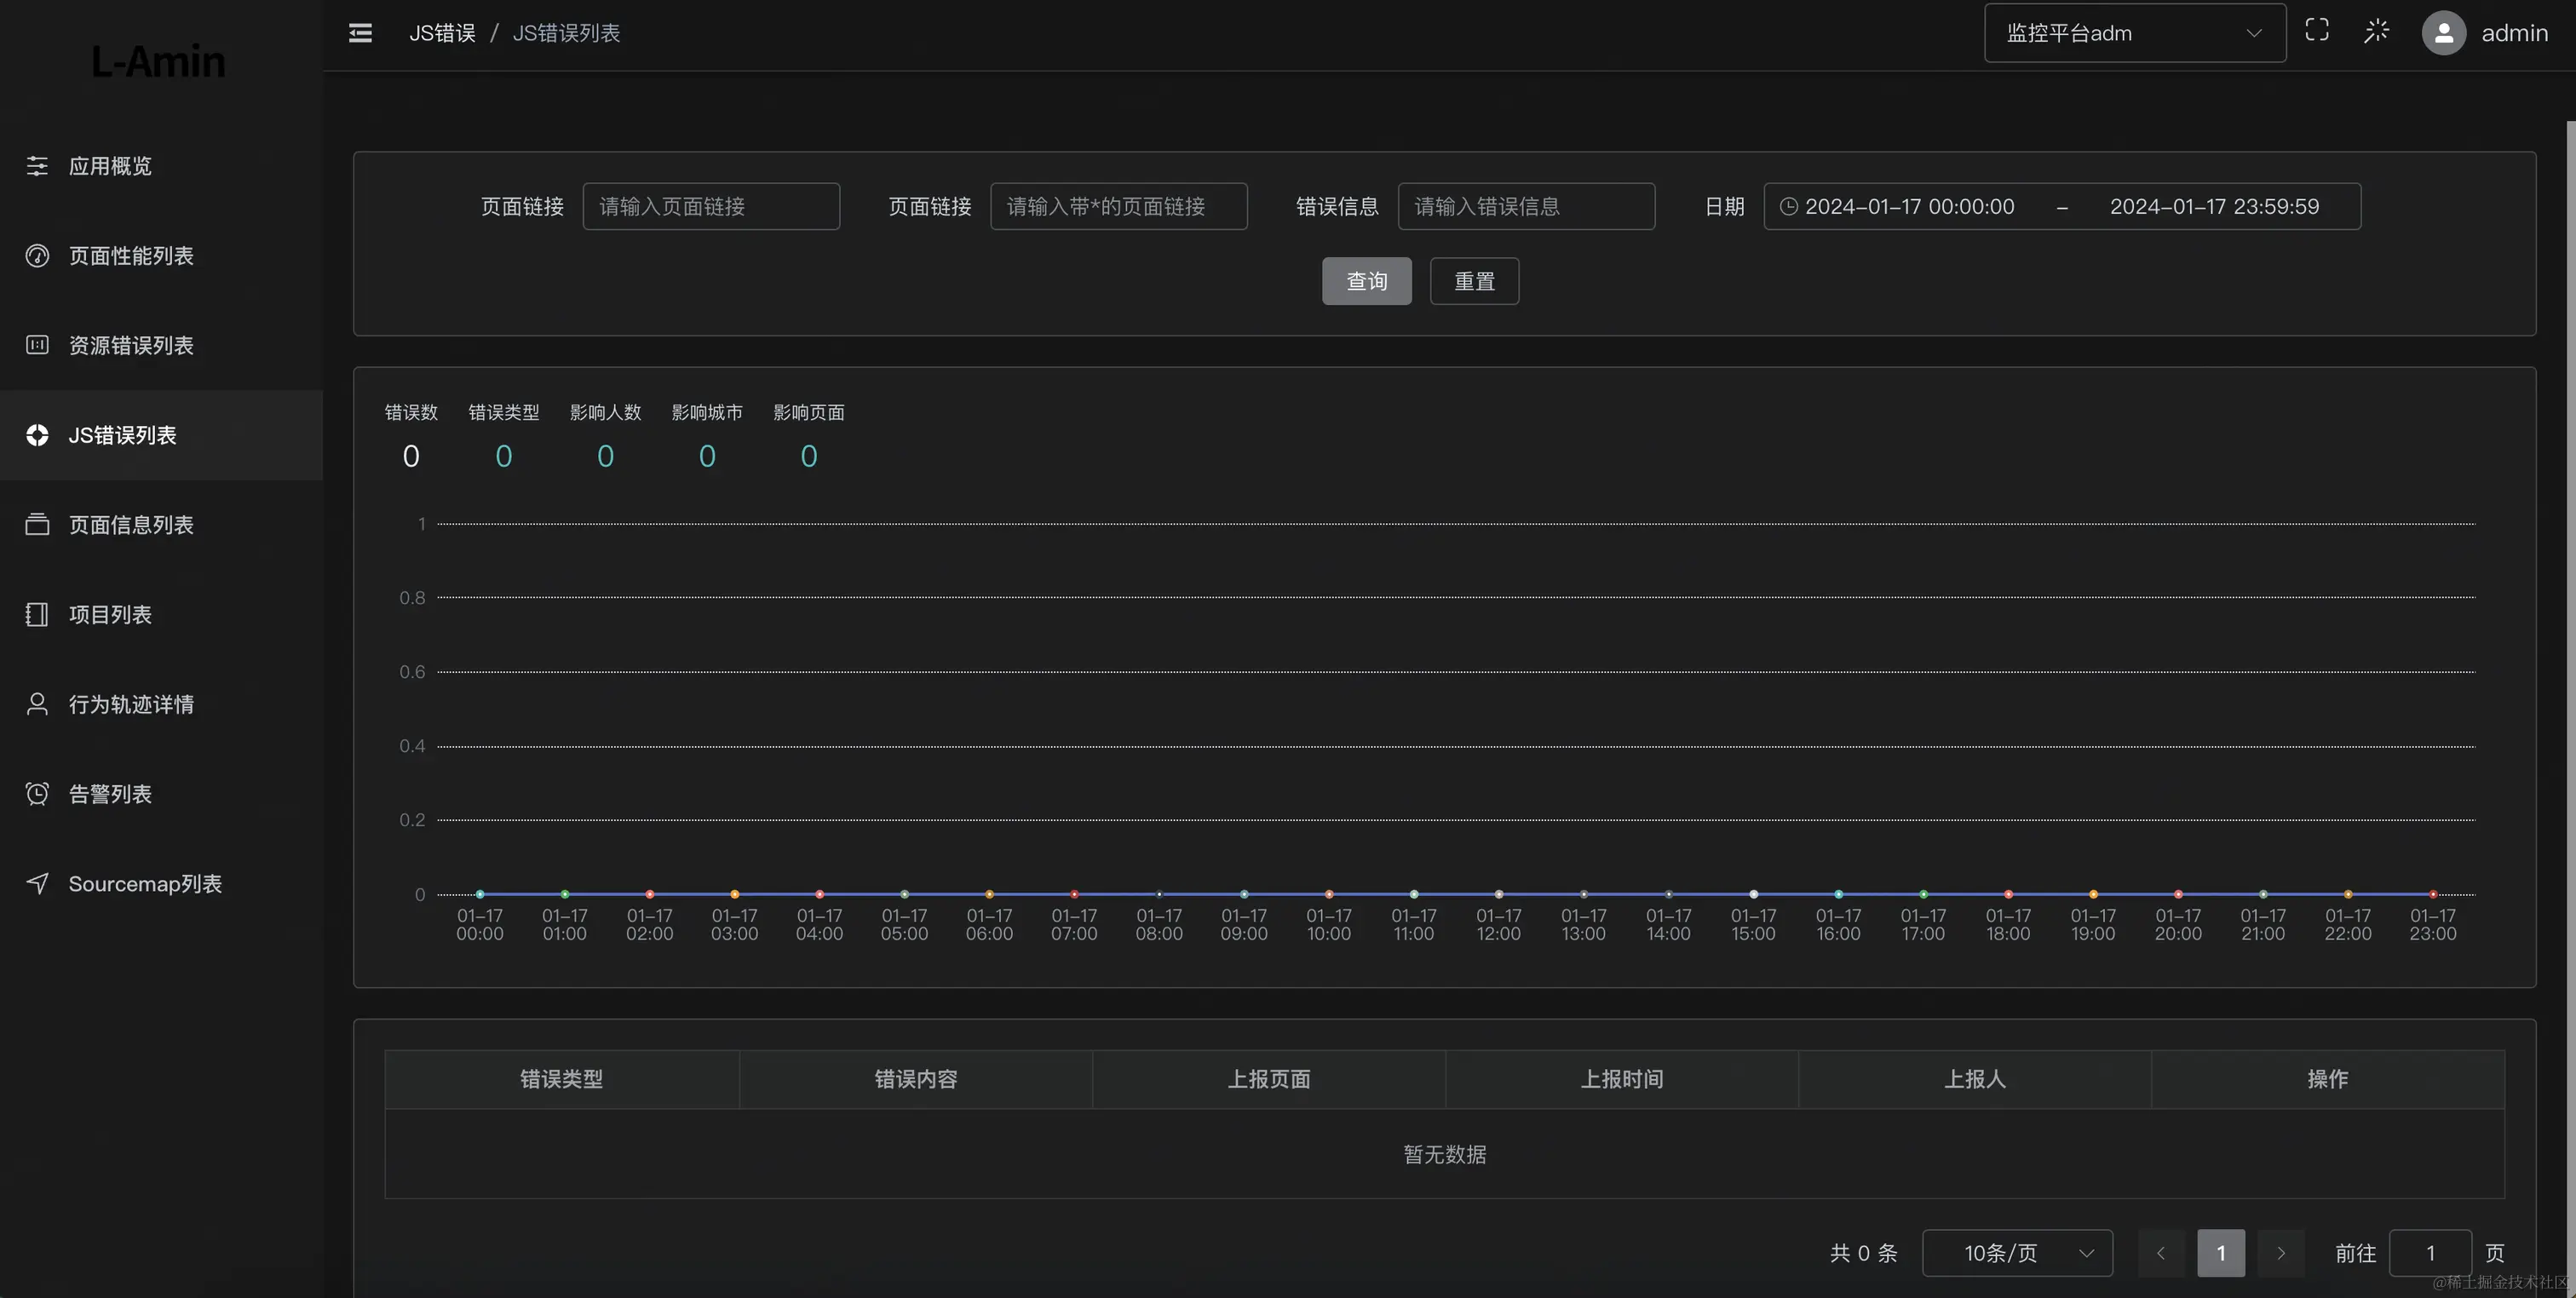This screenshot has height=1298, width=2576.
Task: Open 页面信息列表 menu item
Action: pyautogui.click(x=131, y=525)
